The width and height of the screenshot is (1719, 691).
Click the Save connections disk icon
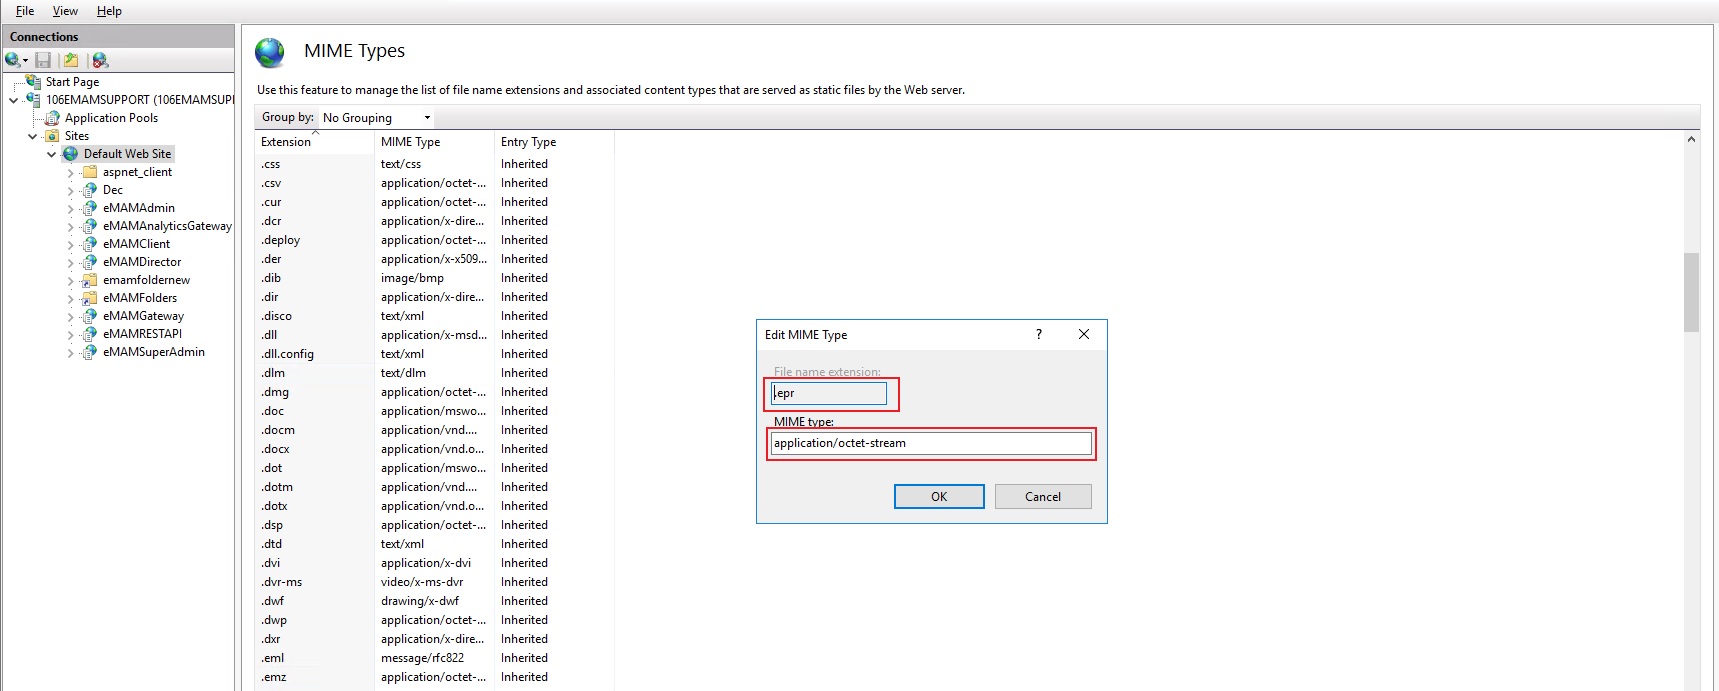click(x=43, y=60)
